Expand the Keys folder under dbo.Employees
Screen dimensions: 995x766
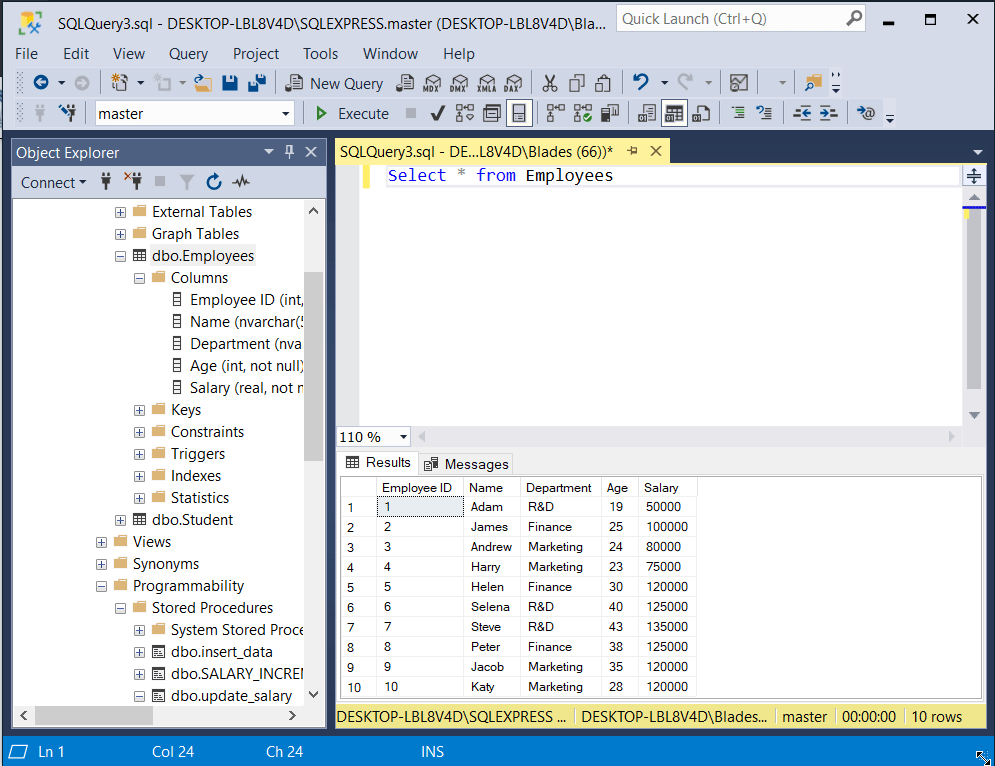tap(139, 409)
